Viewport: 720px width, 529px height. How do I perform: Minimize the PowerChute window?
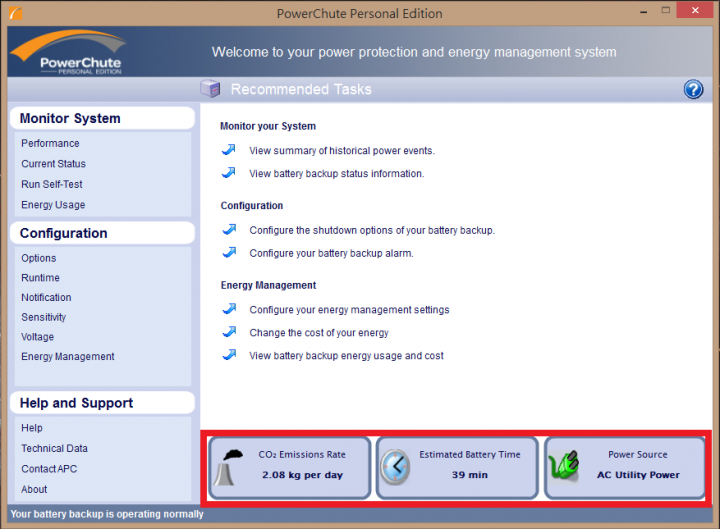pos(643,11)
